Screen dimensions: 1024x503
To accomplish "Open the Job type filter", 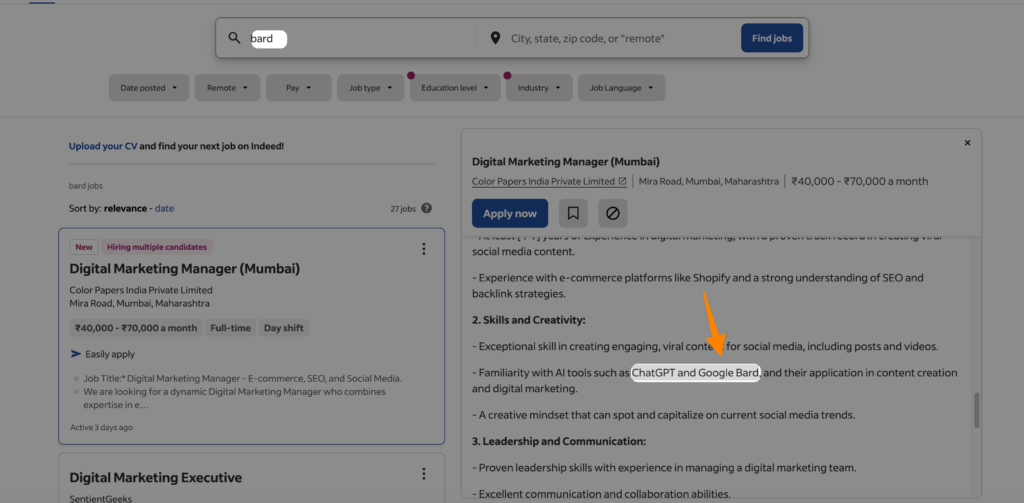I will [369, 88].
